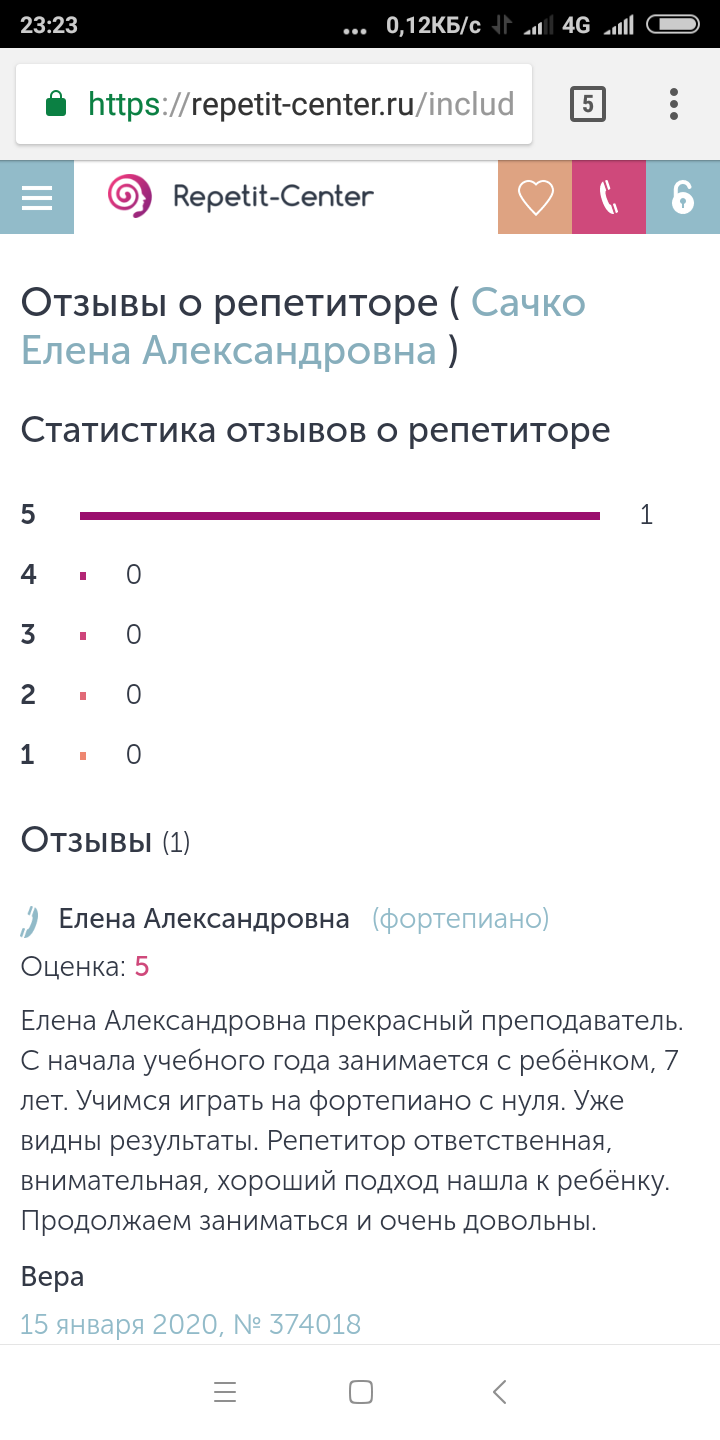Select the 4-star rating row

(81, 575)
